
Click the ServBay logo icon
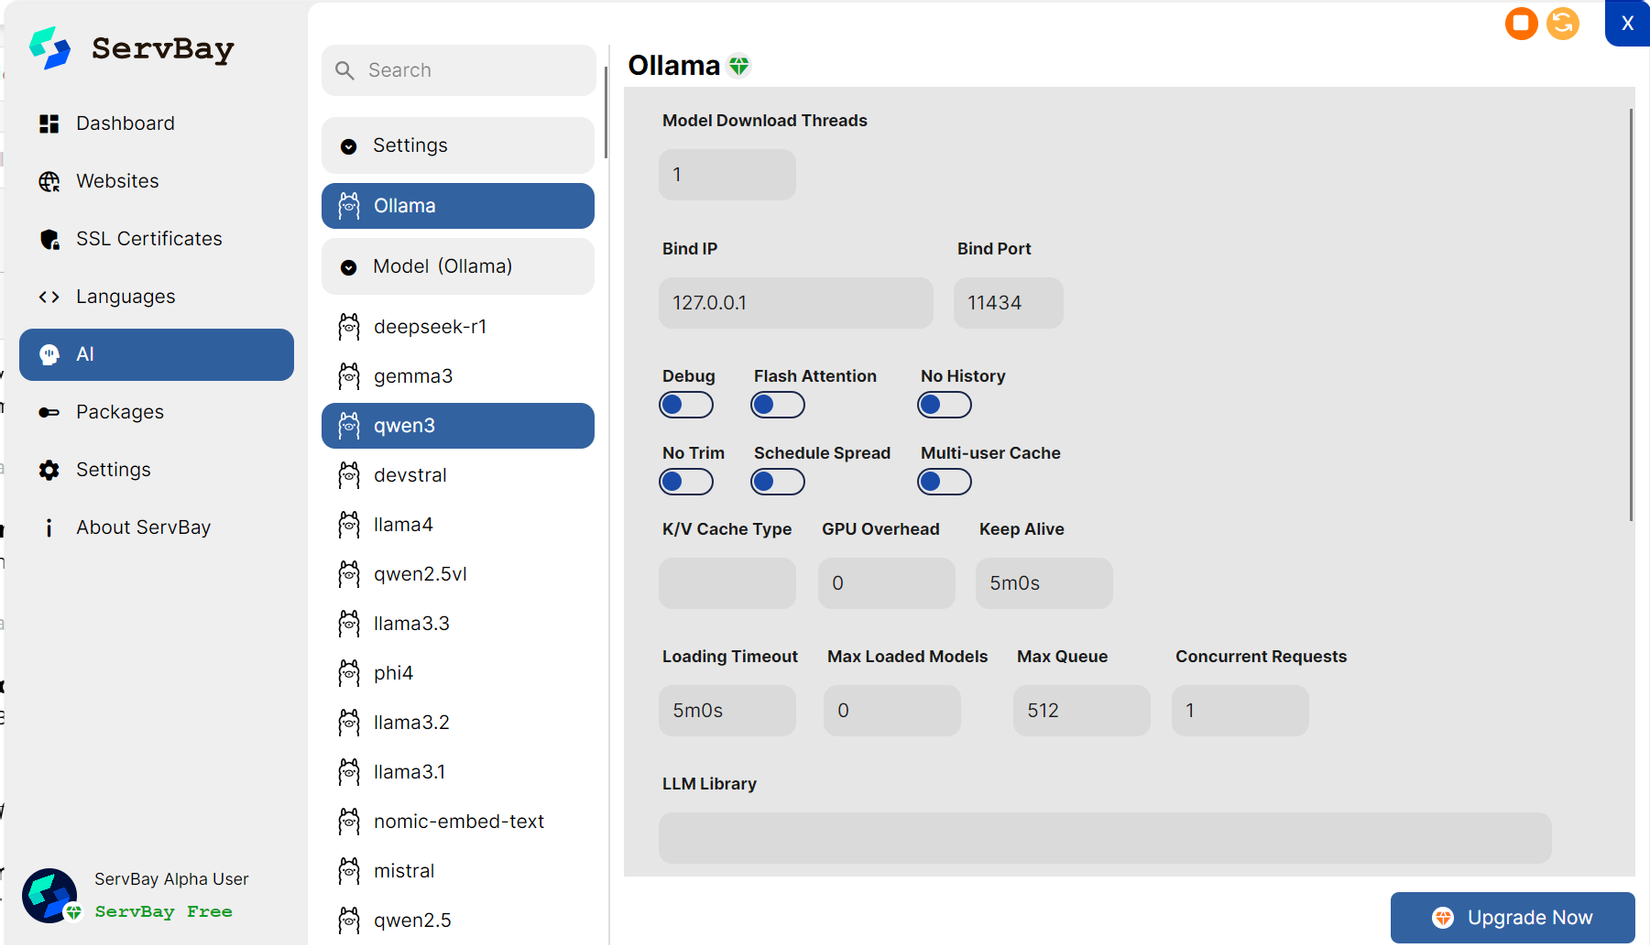tap(50, 48)
